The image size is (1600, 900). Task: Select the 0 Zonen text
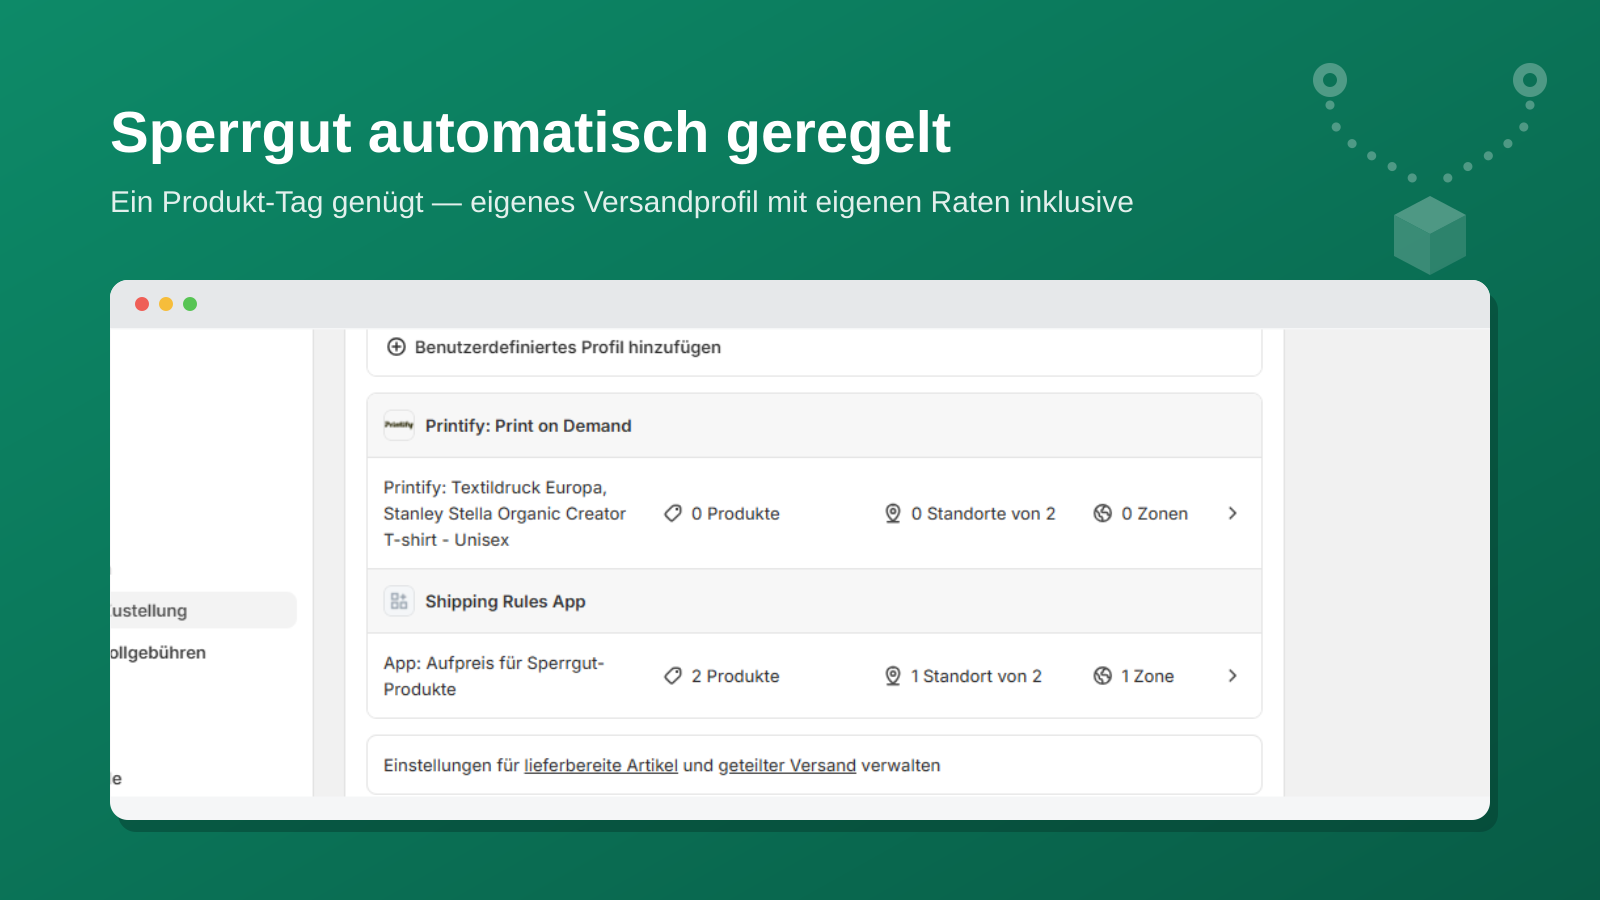click(1154, 514)
